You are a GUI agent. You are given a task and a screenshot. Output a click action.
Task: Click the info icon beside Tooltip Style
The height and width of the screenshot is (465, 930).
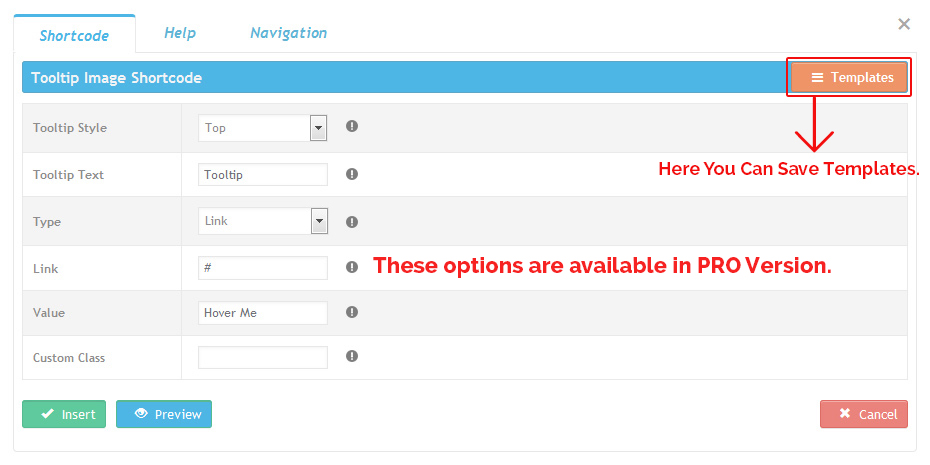coord(352,127)
